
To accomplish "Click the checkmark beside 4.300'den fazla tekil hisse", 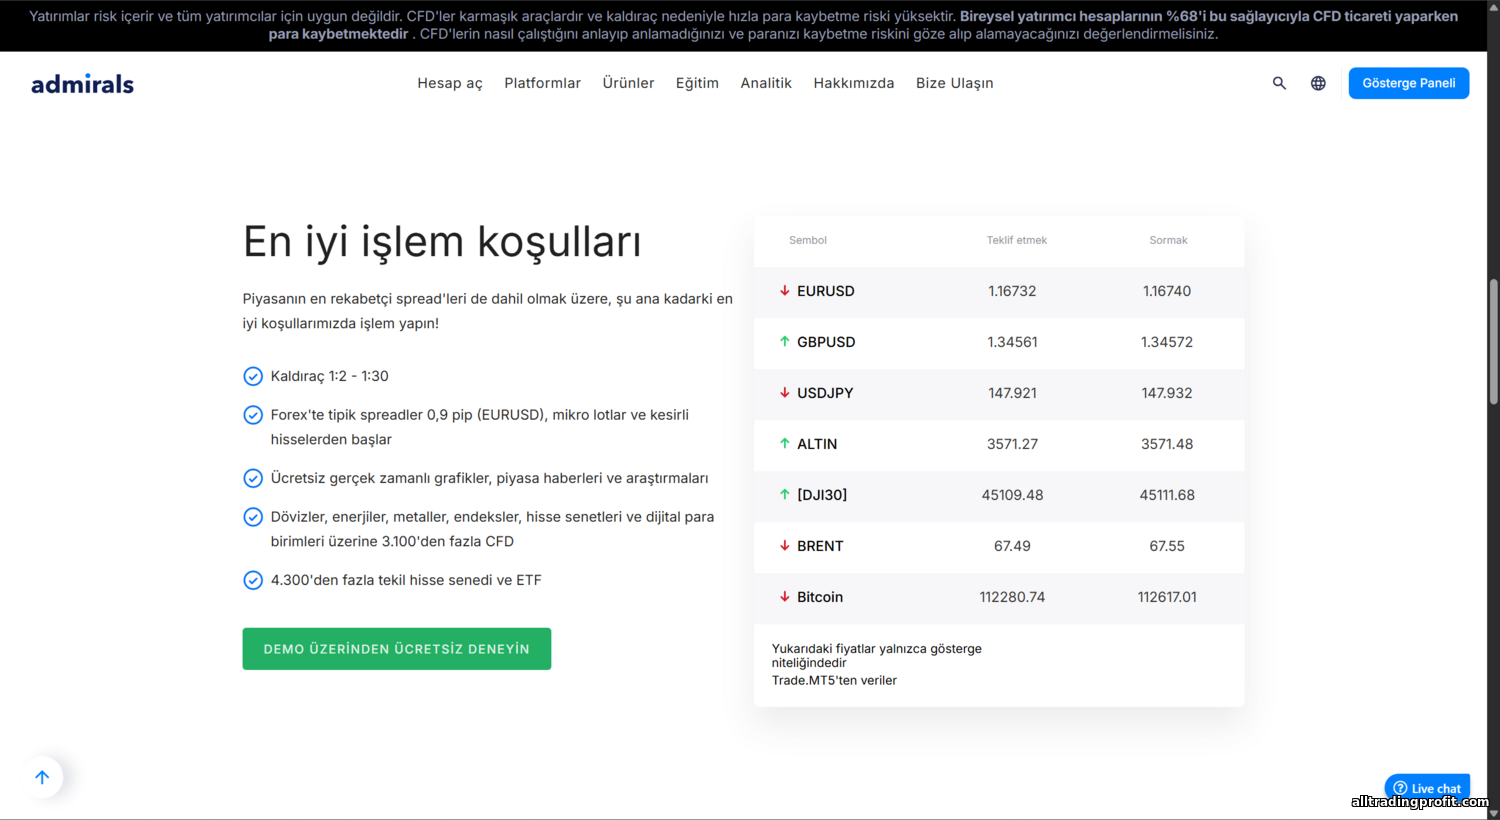I will pos(253,580).
